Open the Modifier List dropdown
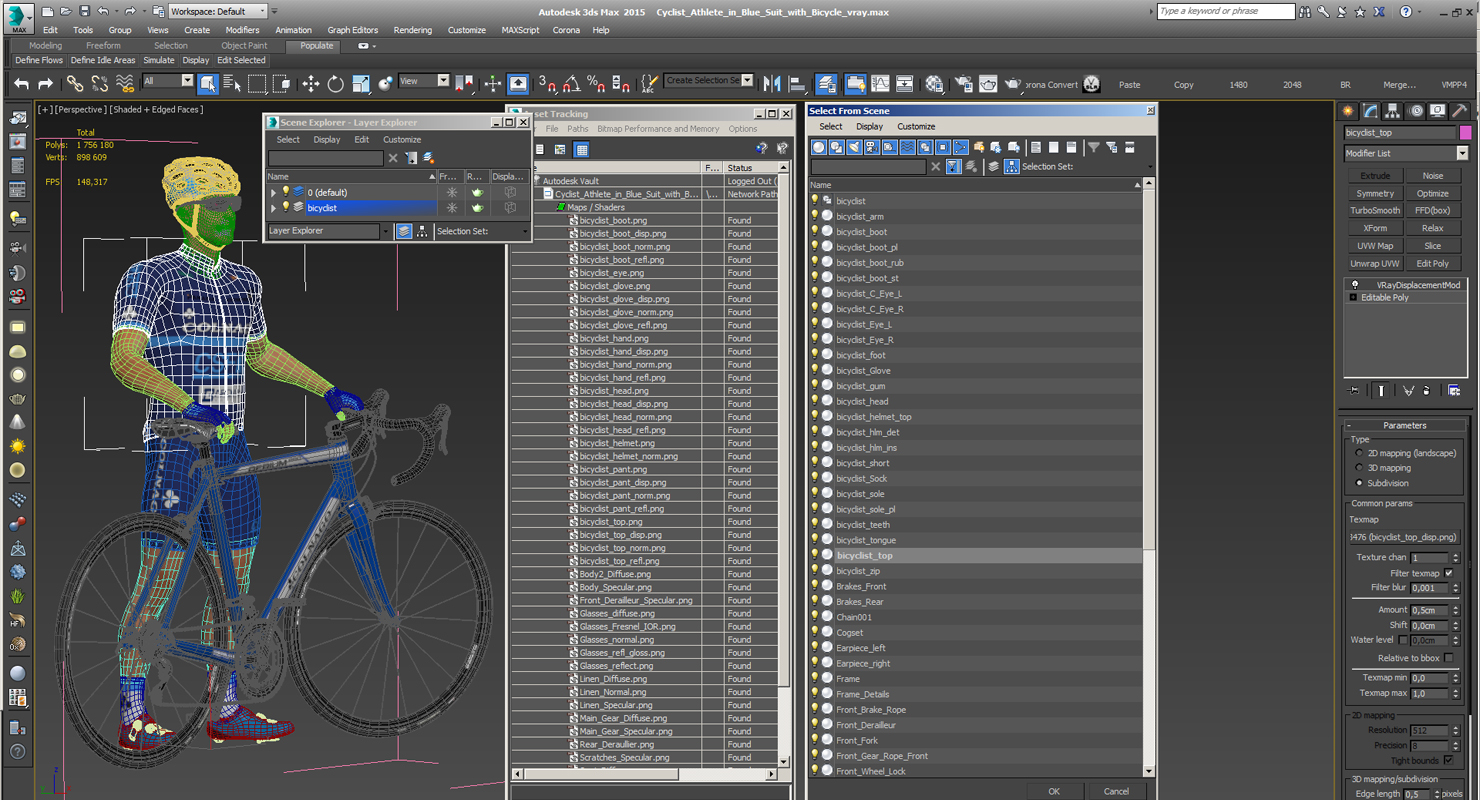 1461,153
